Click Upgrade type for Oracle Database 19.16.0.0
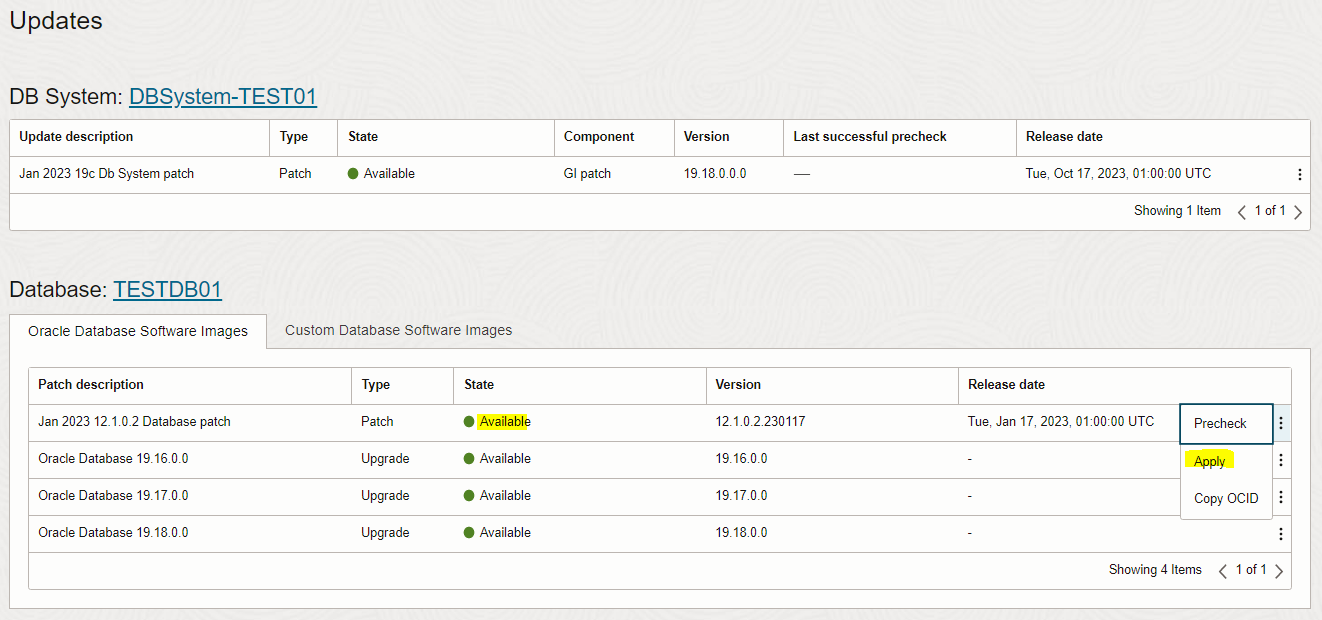The height and width of the screenshot is (620, 1322). click(x=385, y=459)
